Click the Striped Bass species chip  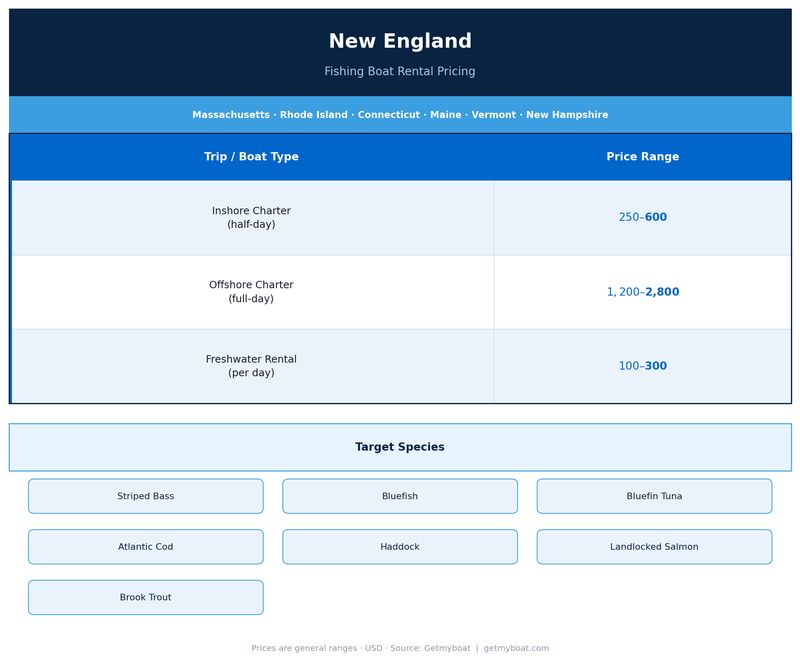pos(145,496)
